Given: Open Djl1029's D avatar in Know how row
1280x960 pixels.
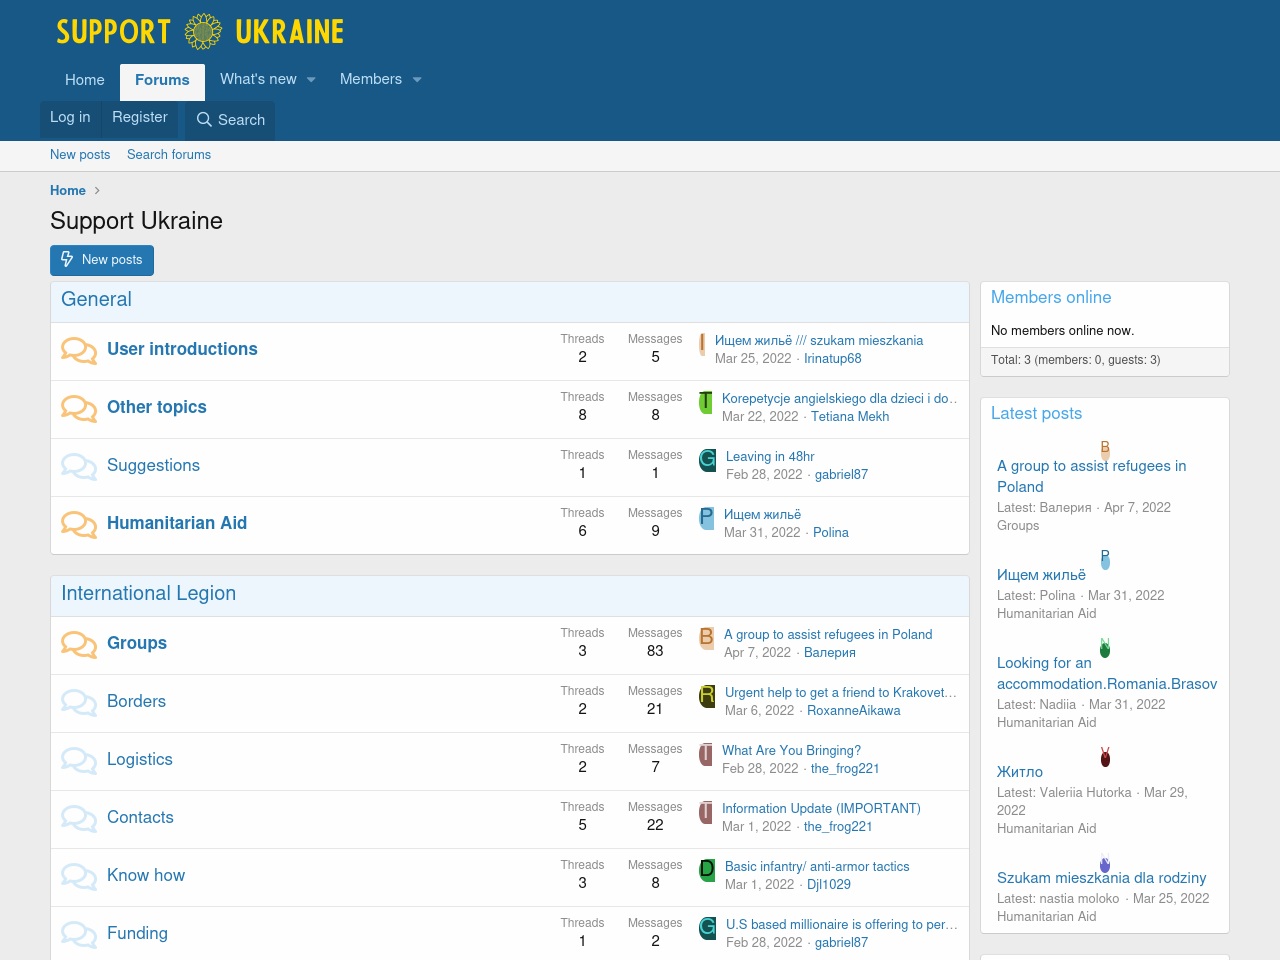Looking at the screenshot, I should coord(707,870).
